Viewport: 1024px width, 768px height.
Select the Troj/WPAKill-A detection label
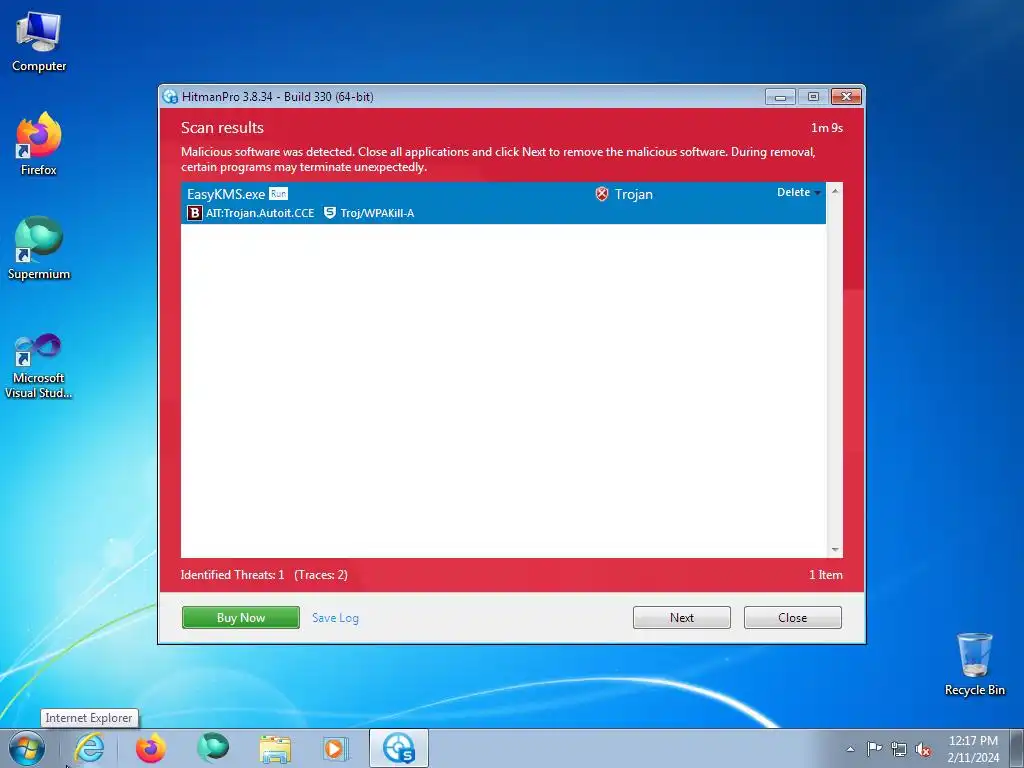377,213
